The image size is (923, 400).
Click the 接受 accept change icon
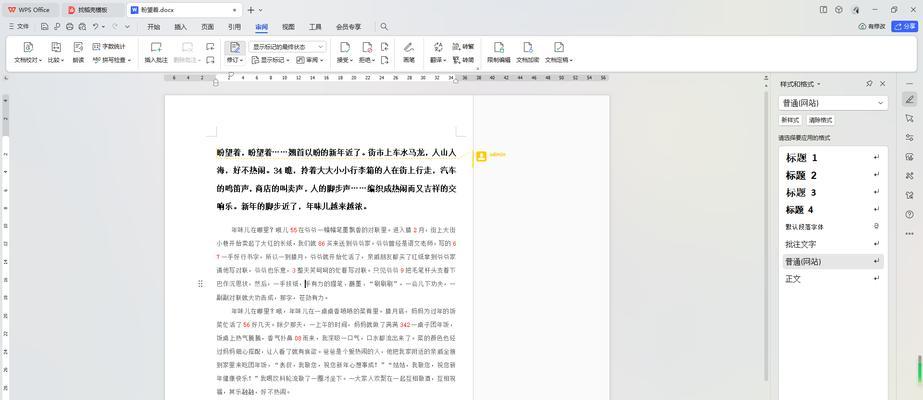(x=345, y=47)
